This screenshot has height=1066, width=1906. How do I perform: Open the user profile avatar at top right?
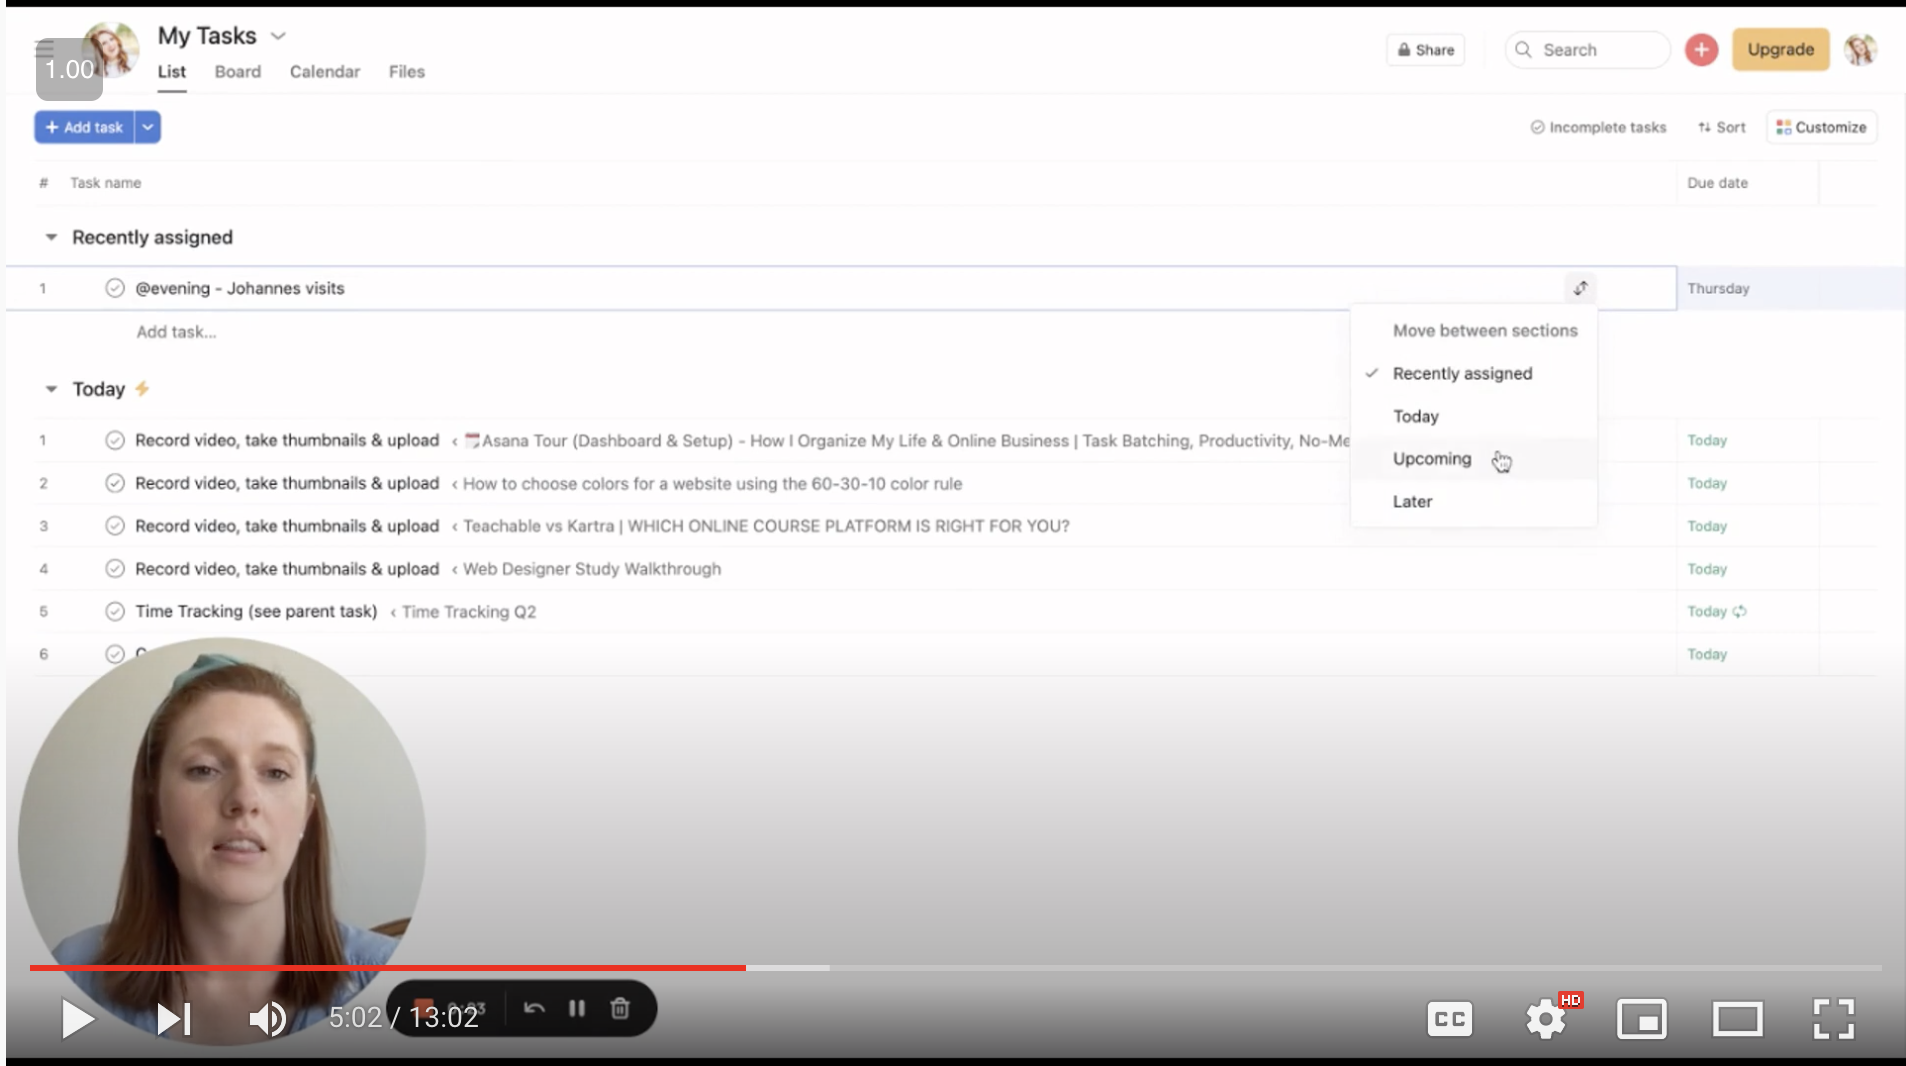(x=1860, y=50)
